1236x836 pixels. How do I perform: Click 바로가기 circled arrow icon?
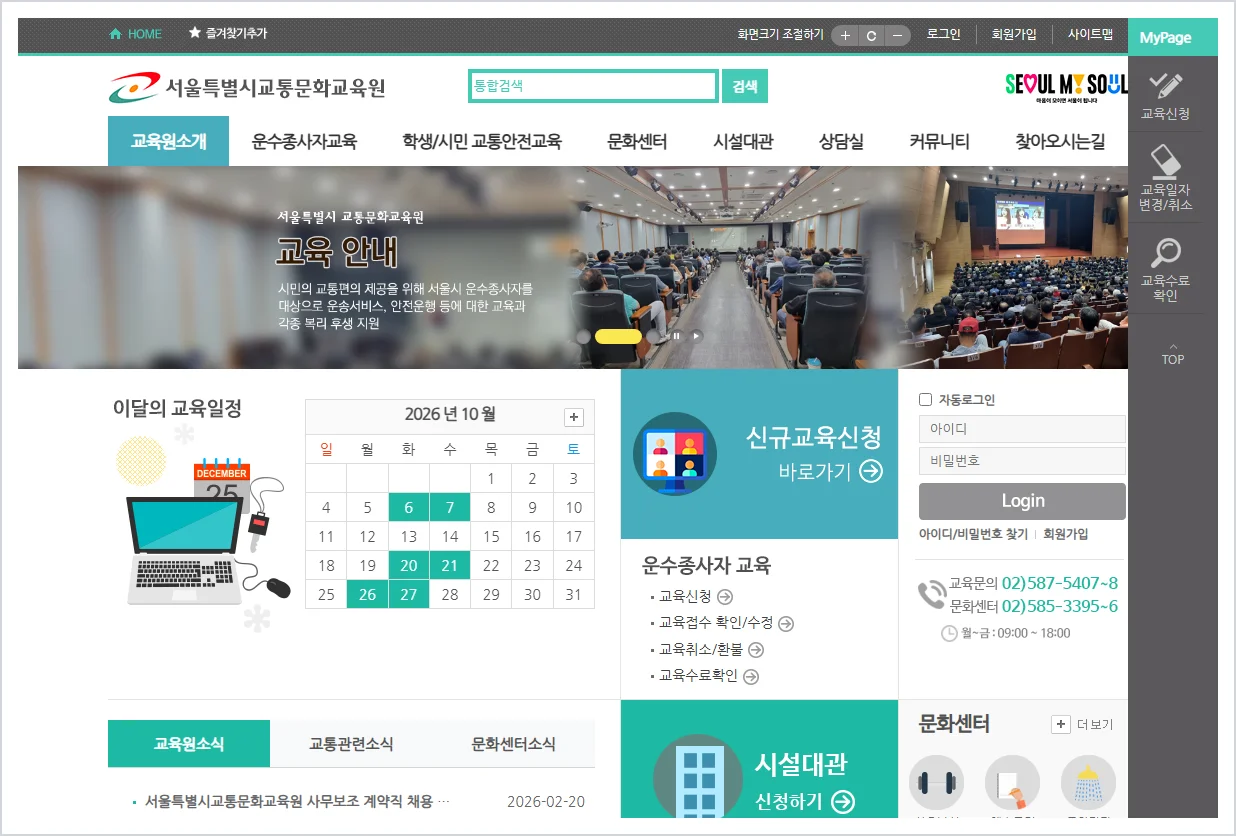(871, 471)
